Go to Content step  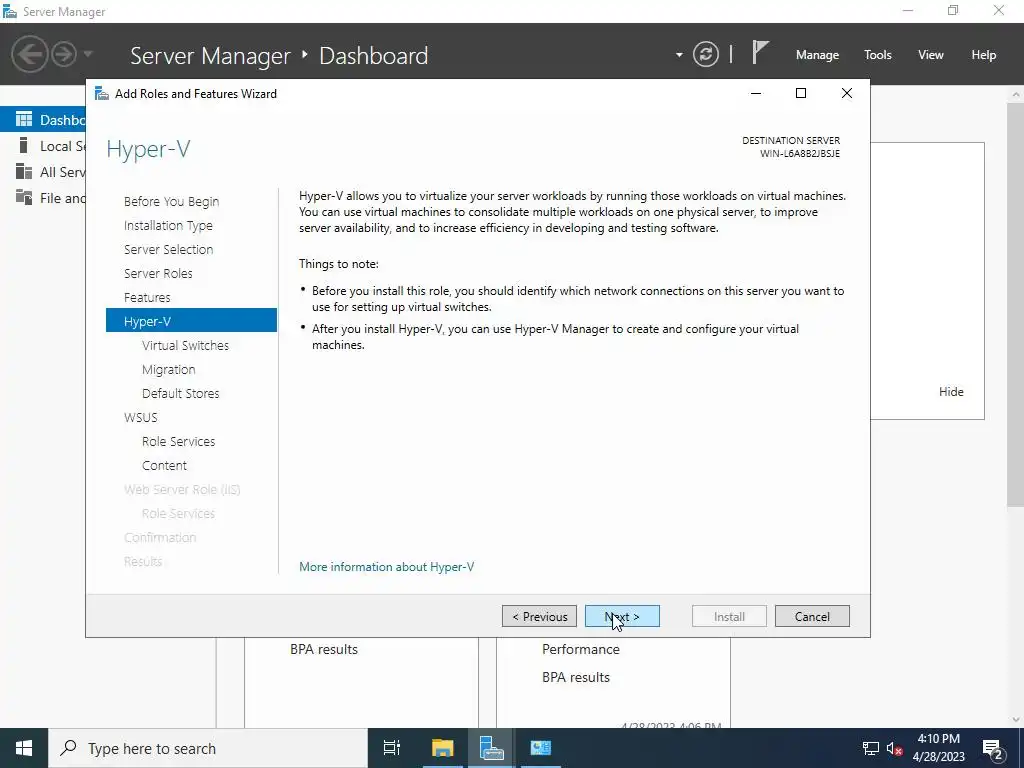click(164, 466)
